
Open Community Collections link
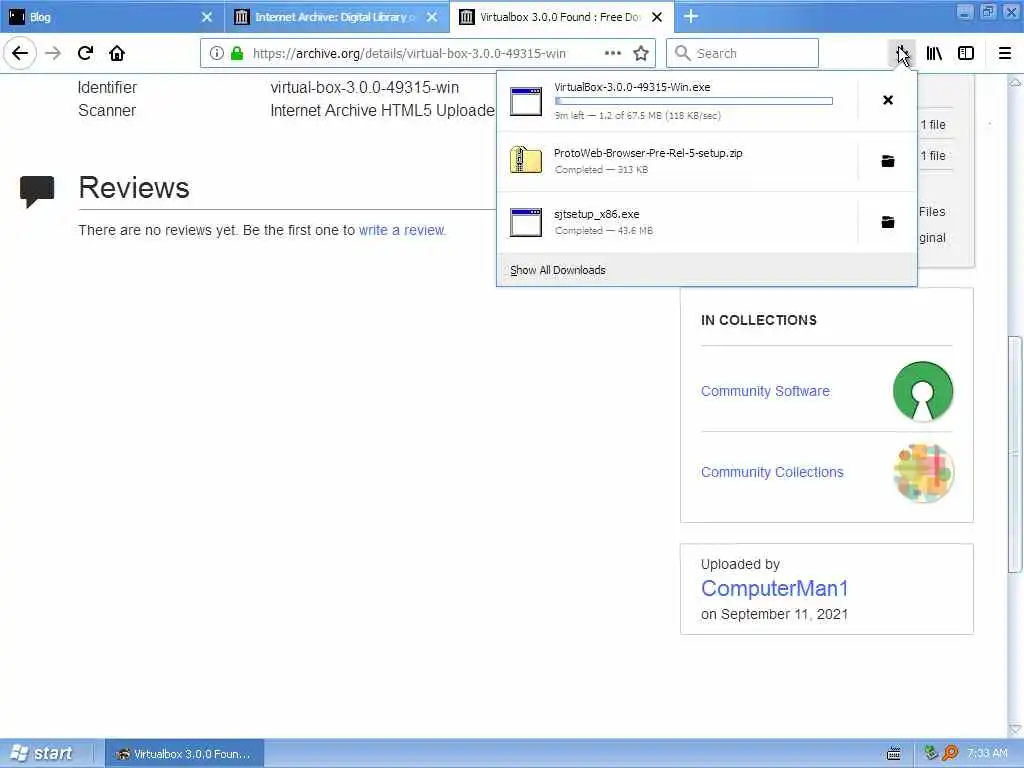point(772,472)
